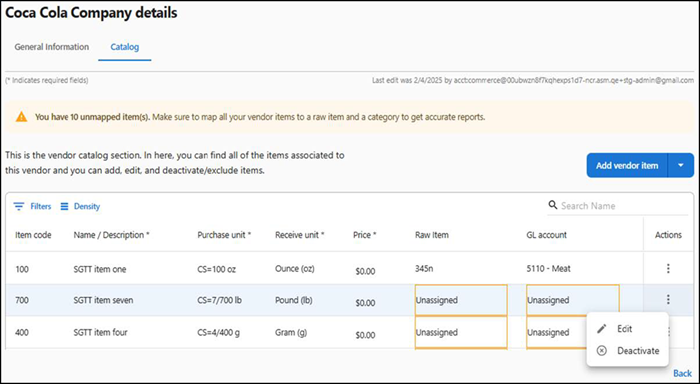
Task: Click the Actions column header
Action: (x=668, y=235)
